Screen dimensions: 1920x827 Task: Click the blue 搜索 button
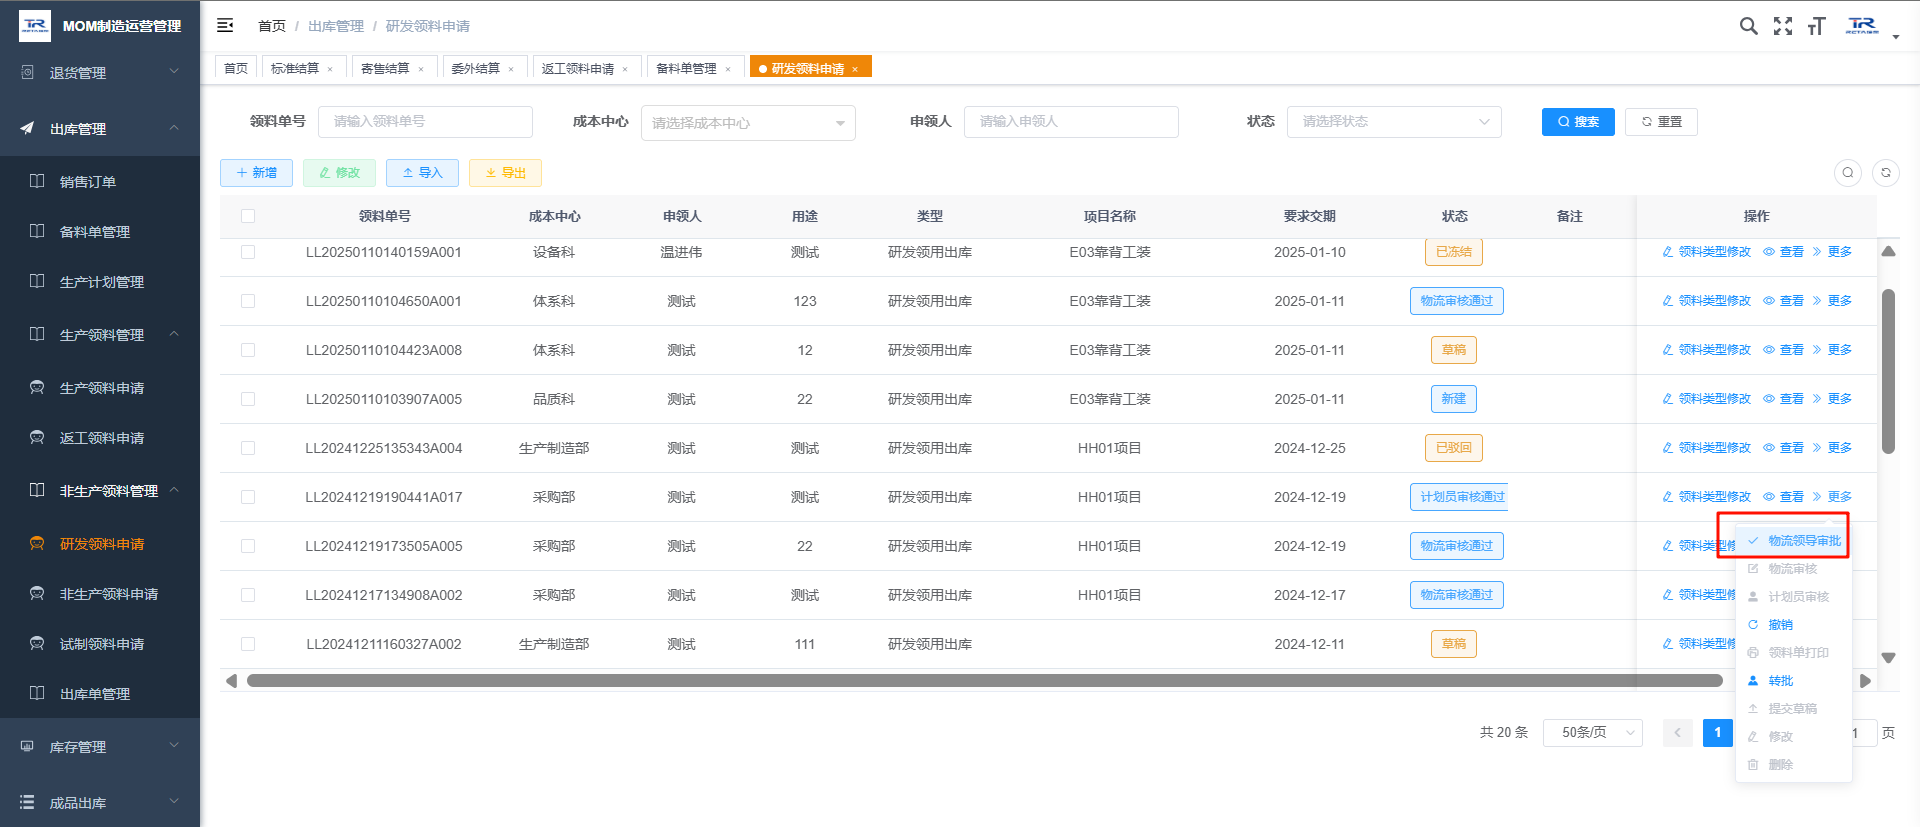pos(1578,122)
